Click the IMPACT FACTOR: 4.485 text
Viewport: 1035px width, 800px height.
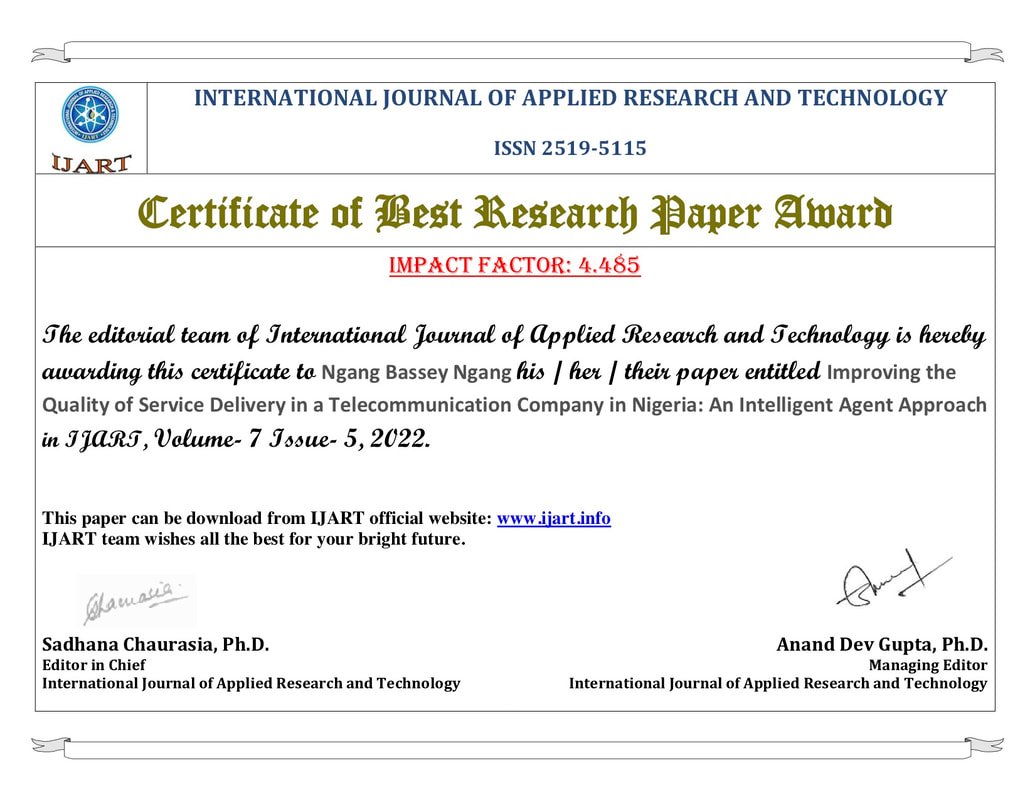click(515, 265)
